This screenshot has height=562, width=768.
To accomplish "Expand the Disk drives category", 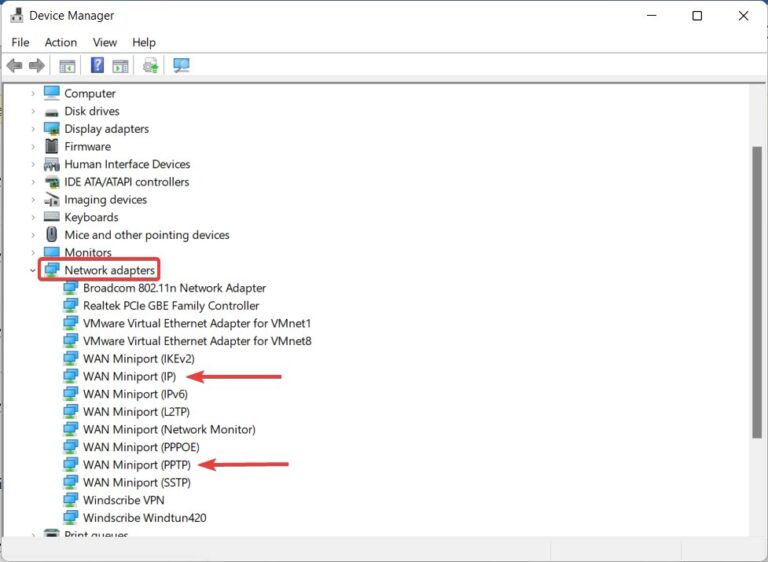I will click(x=33, y=111).
